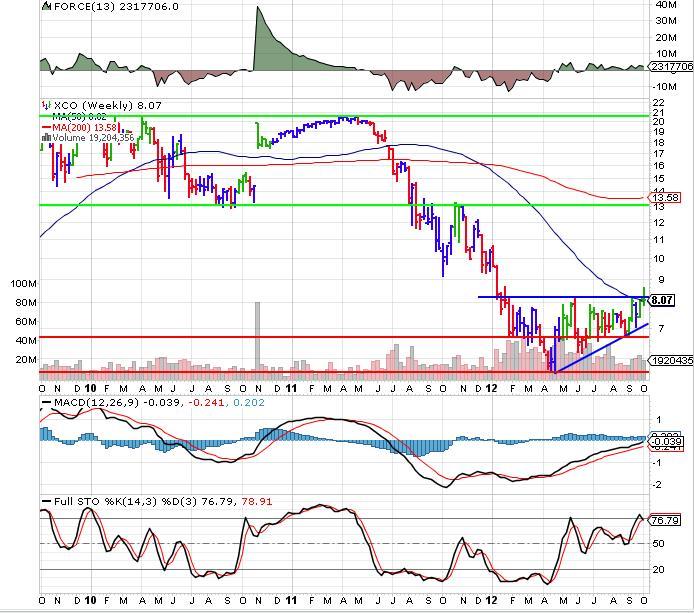
Task: Click the XCO (Weekly) price bar icon
Action: point(46,105)
